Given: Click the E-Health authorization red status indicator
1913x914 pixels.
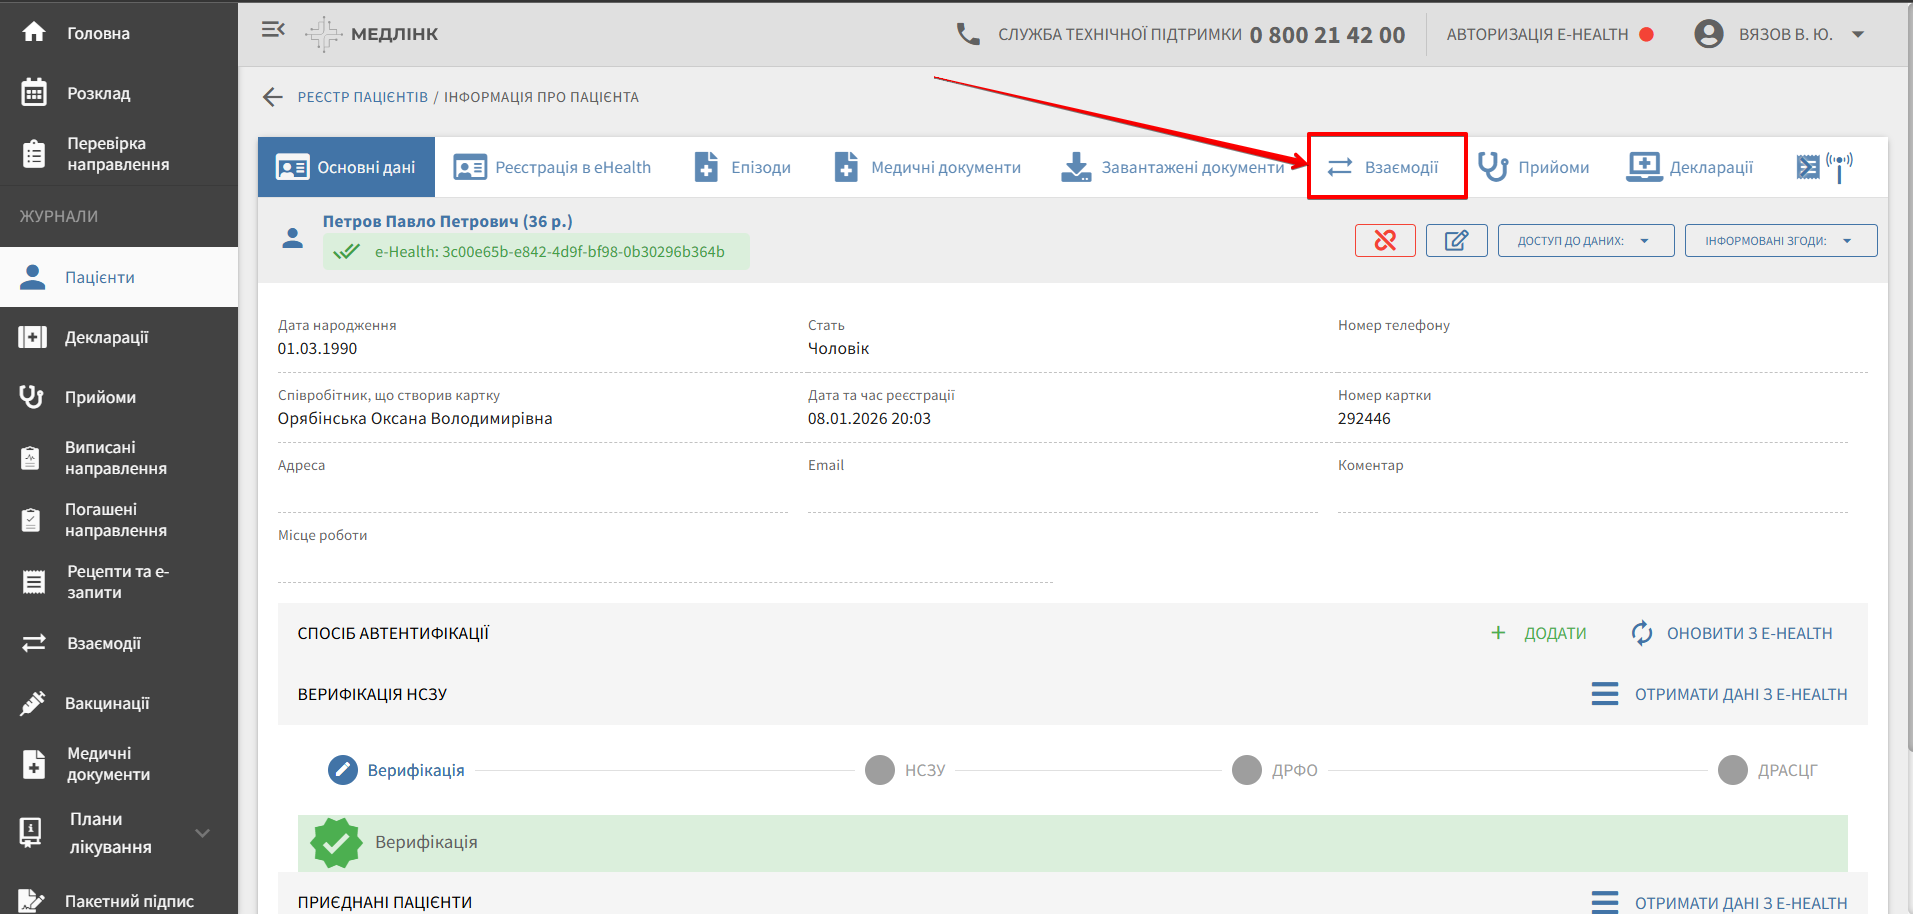Looking at the screenshot, I should coord(1646,34).
